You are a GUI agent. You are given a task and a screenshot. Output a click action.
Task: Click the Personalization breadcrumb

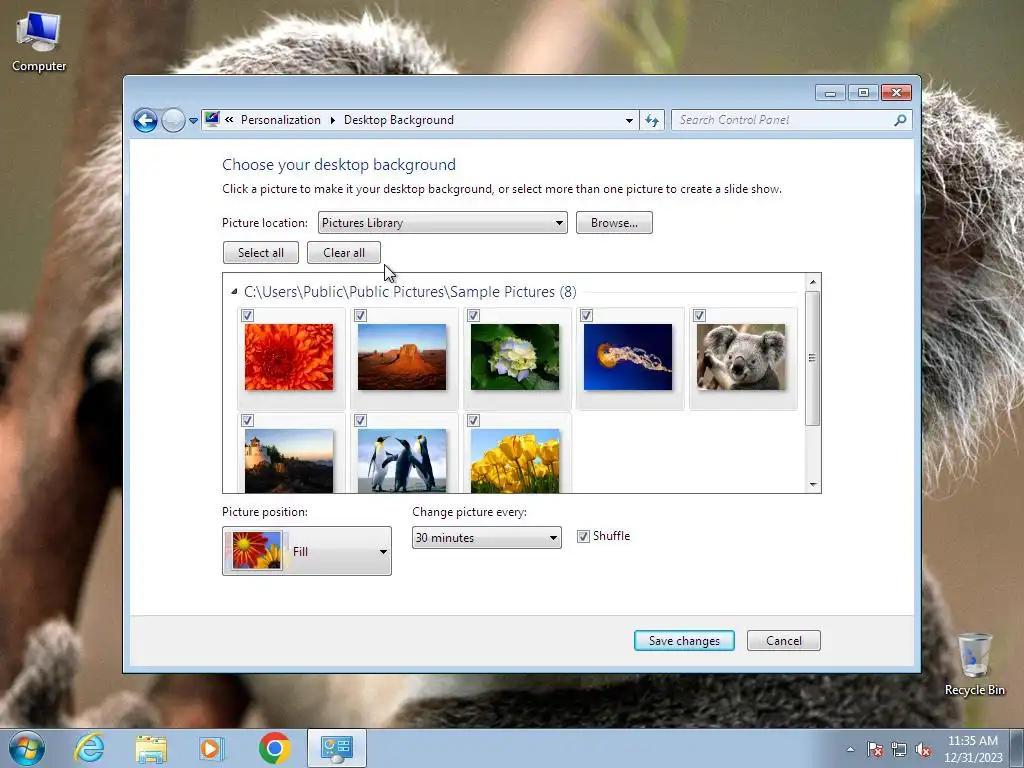pyautogui.click(x=281, y=120)
